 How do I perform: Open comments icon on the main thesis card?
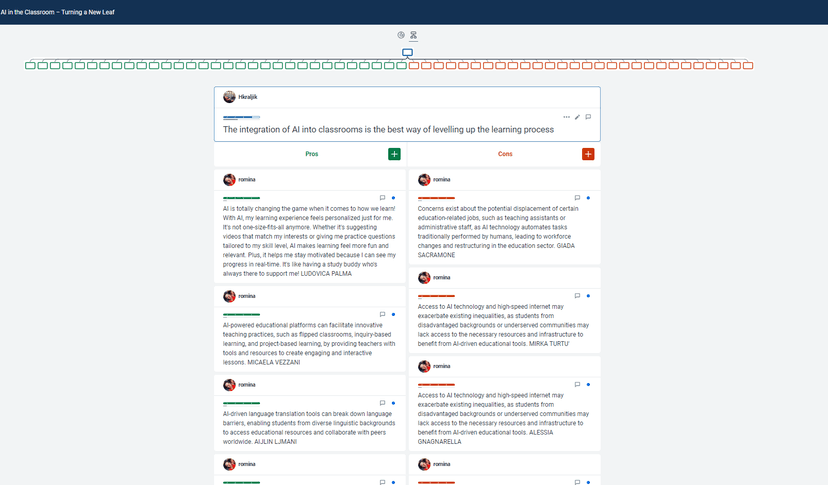(588, 117)
